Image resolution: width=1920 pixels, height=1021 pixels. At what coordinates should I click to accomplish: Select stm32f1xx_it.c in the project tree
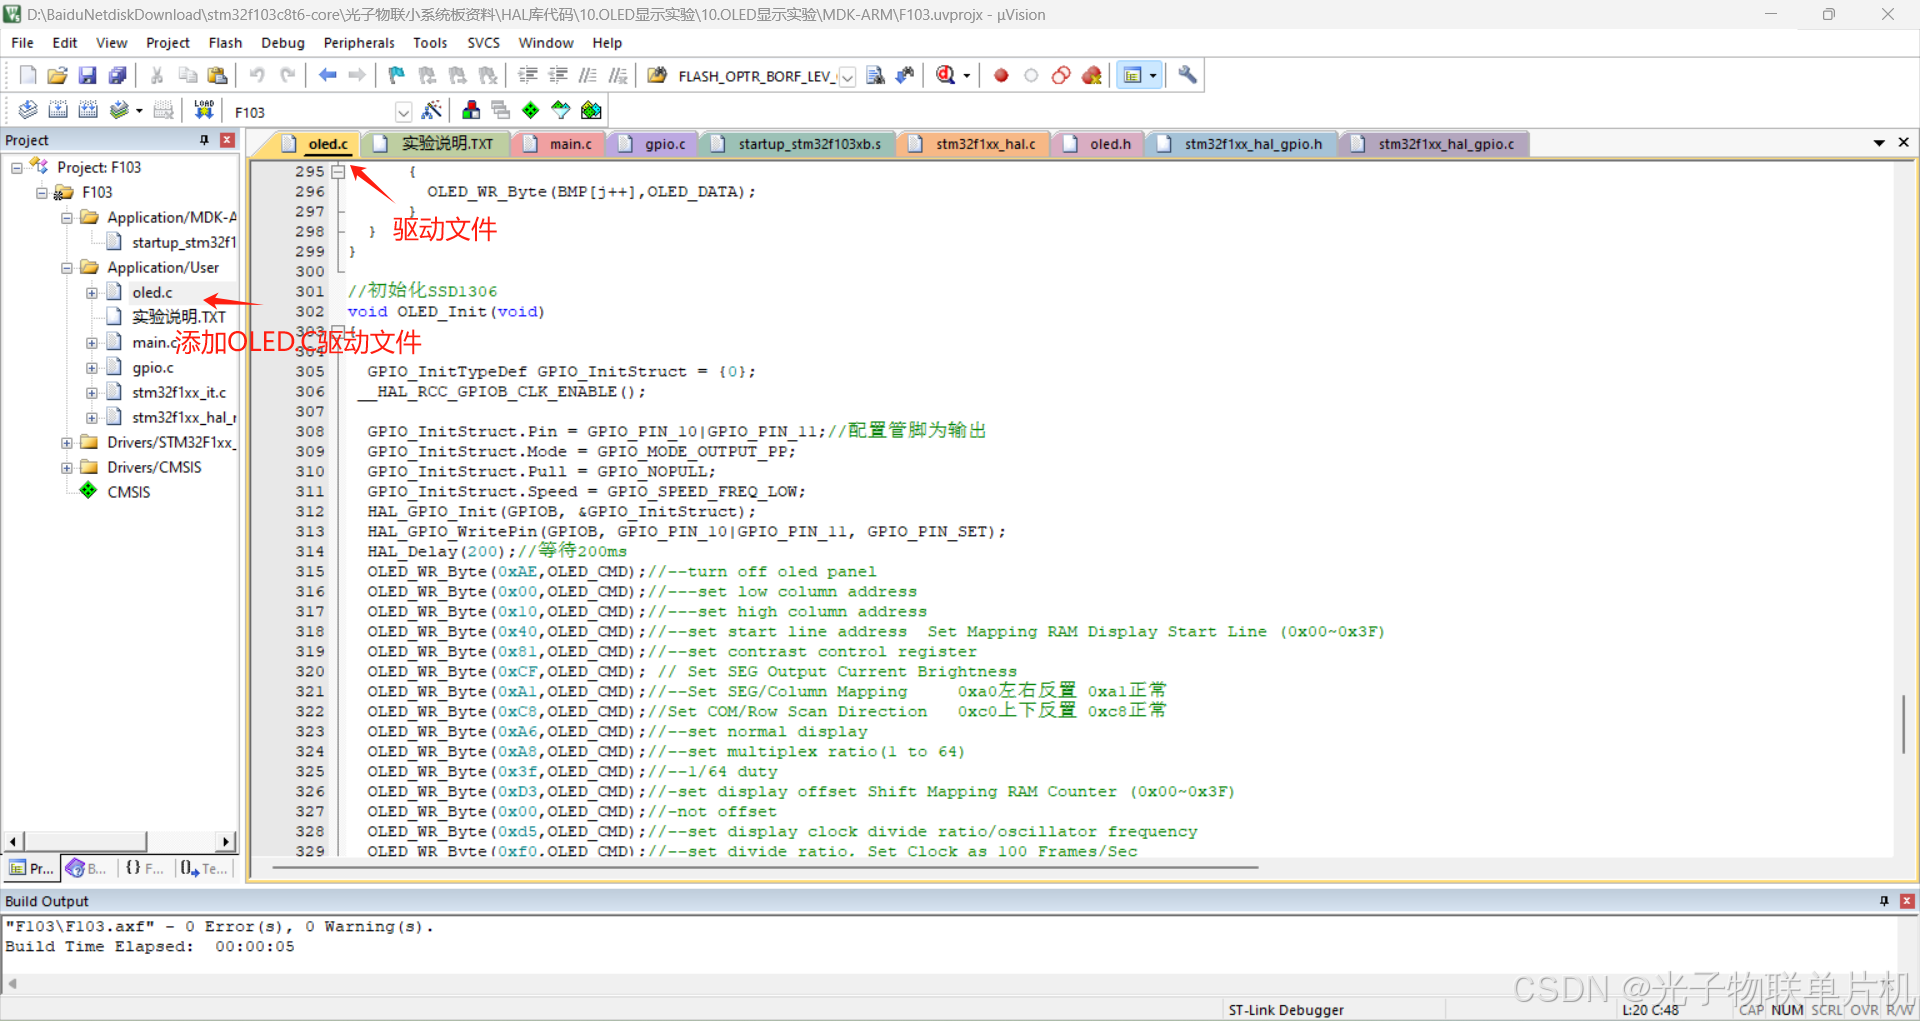tap(179, 393)
